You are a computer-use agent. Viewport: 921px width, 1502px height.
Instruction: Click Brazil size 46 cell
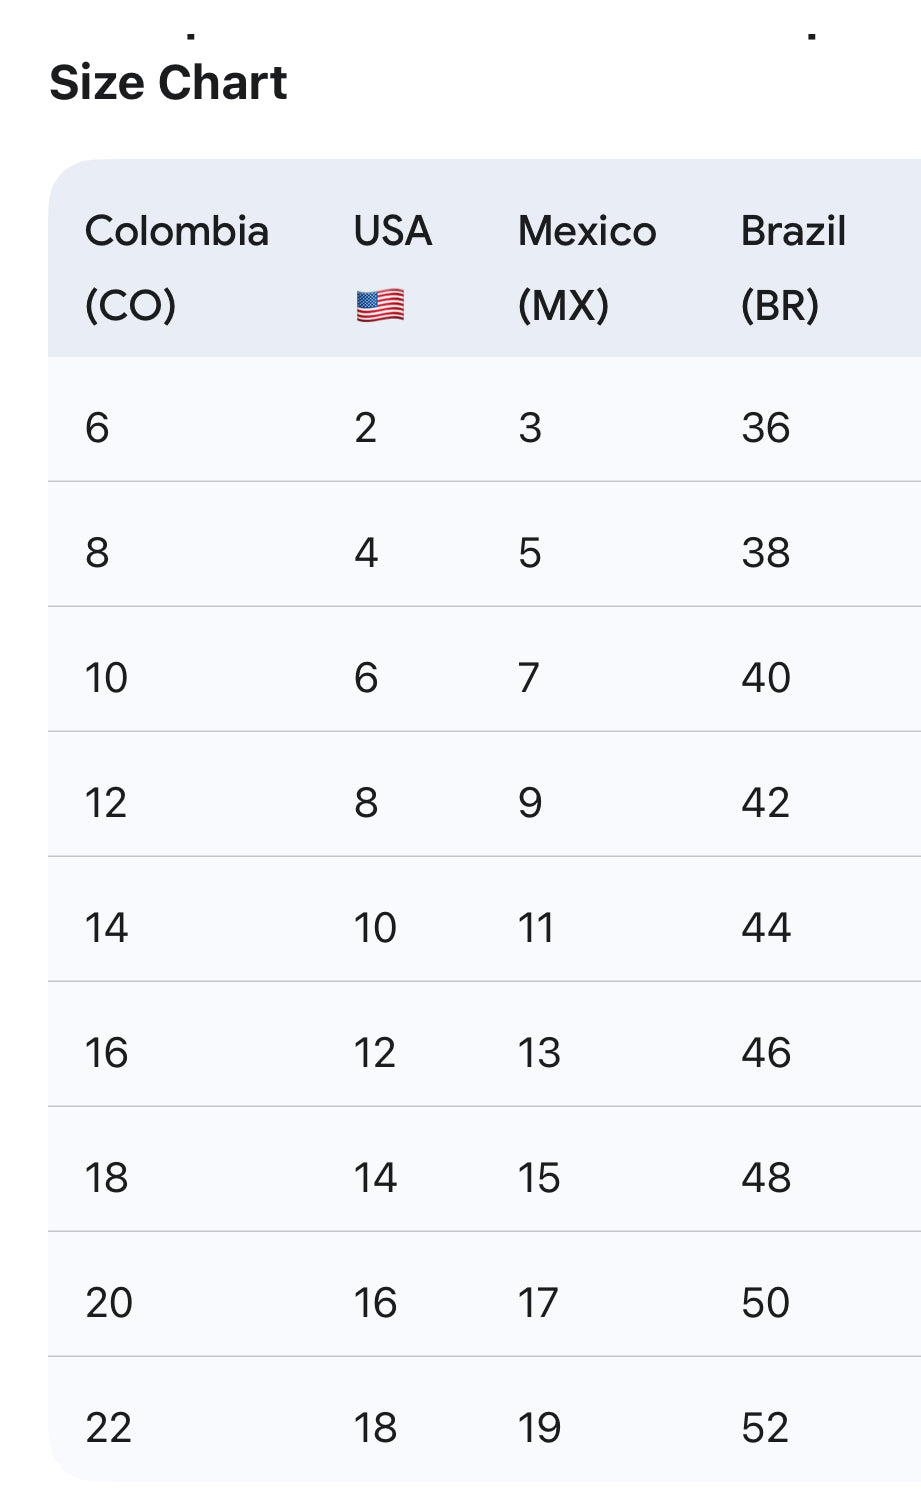point(766,1053)
